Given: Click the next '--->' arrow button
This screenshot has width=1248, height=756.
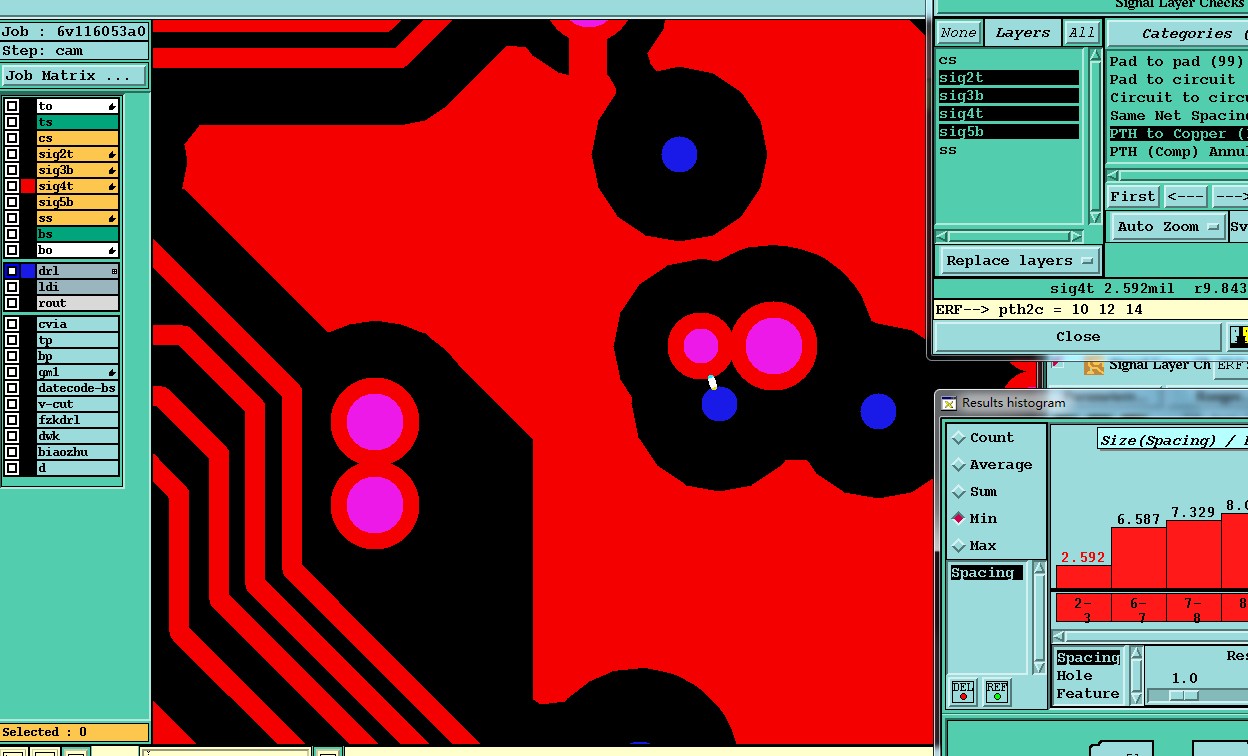Looking at the screenshot, I should 1231,196.
